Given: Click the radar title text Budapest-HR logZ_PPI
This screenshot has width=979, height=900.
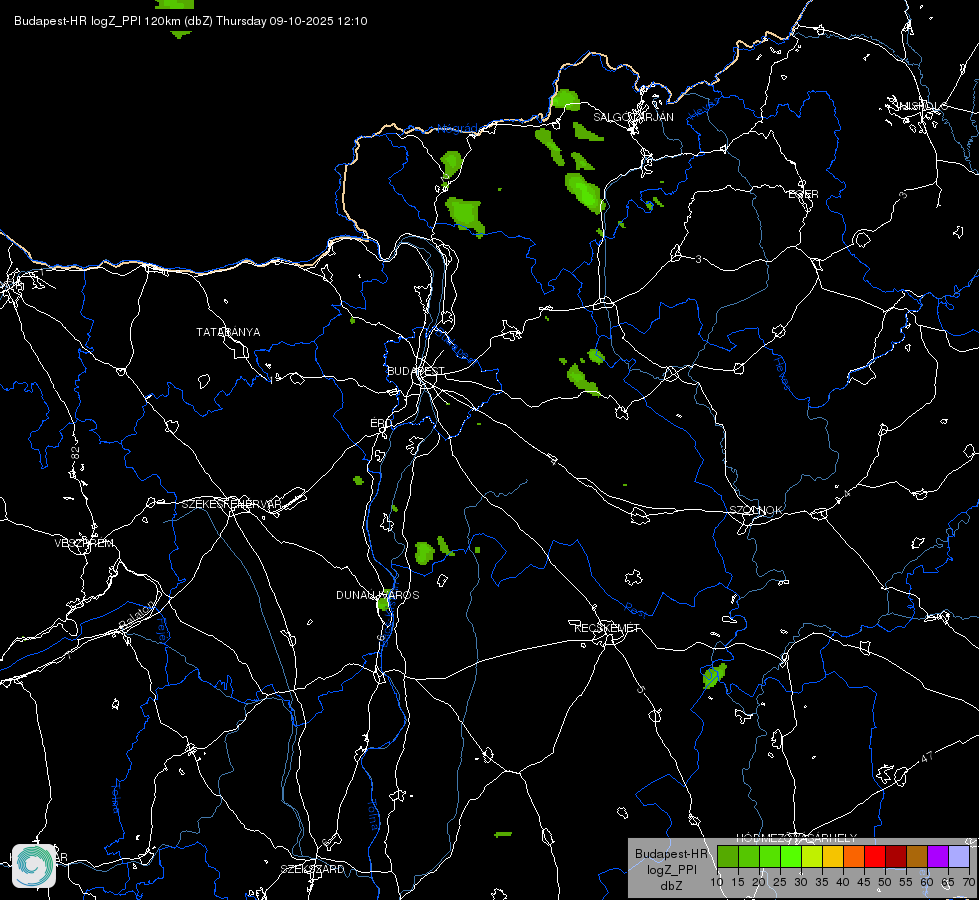Looking at the screenshot, I should click(x=77, y=21).
